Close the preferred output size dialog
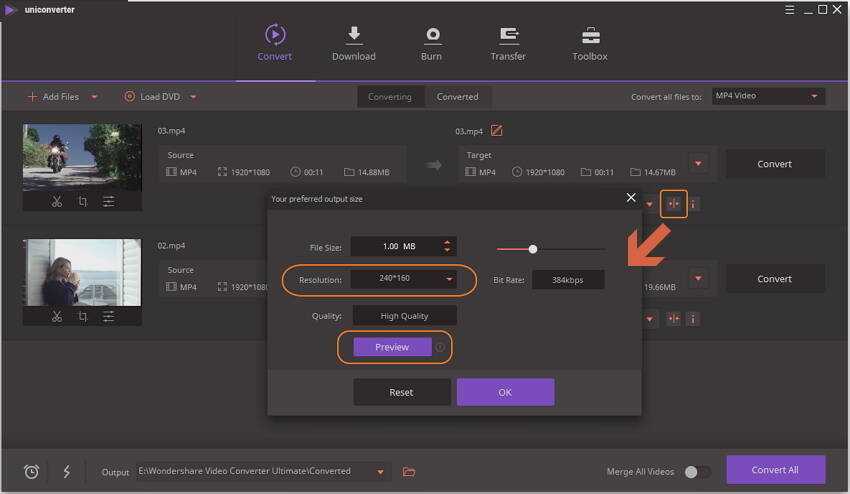Image resolution: width=850 pixels, height=494 pixels. tap(631, 198)
